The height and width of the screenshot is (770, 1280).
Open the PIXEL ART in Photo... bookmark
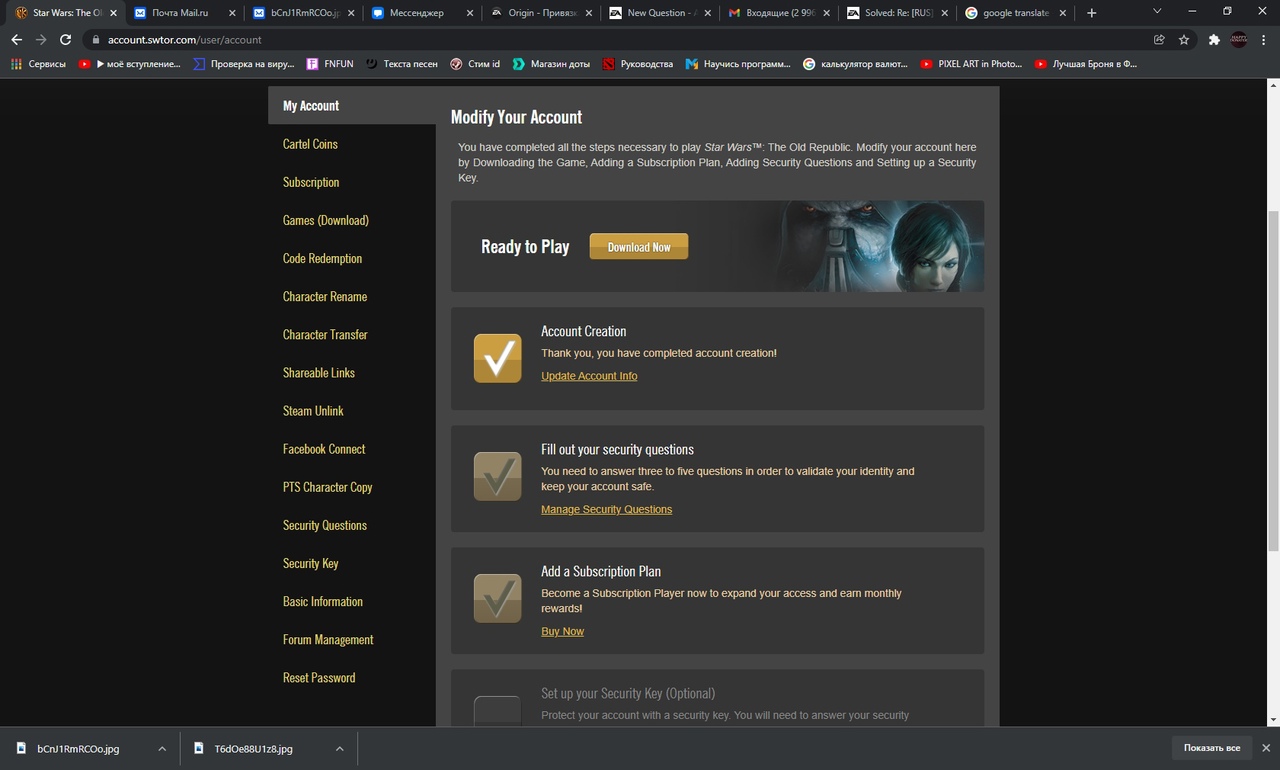pyautogui.click(x=972, y=64)
